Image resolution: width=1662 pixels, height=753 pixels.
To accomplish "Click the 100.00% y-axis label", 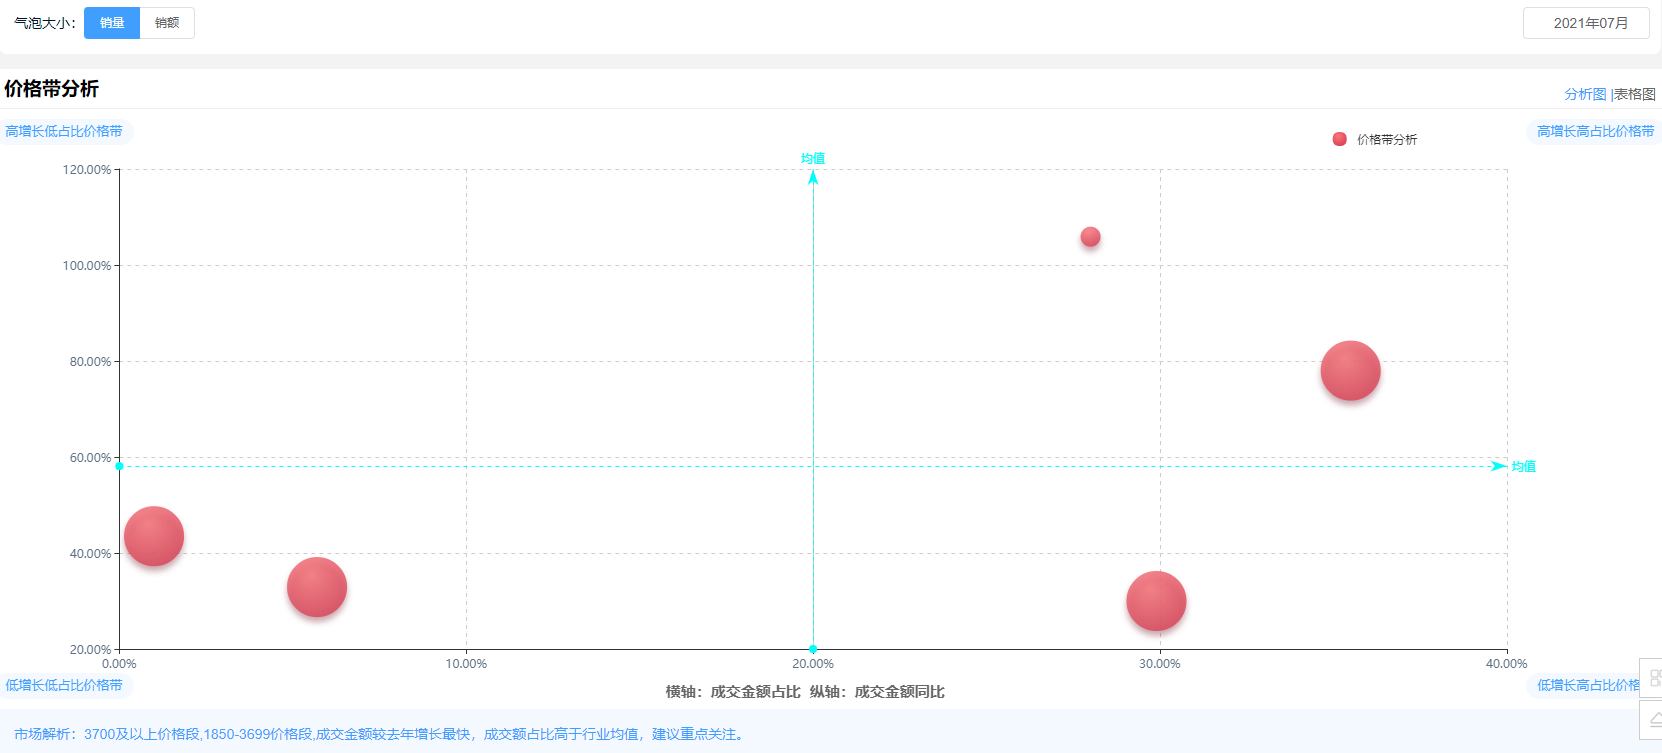I will pos(87,266).
